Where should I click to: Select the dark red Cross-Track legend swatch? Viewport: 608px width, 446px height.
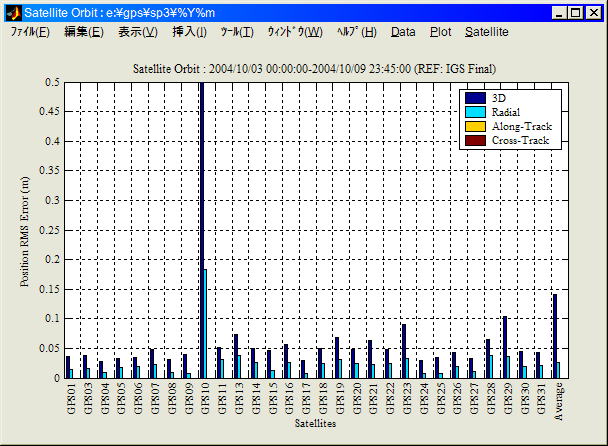(476, 141)
